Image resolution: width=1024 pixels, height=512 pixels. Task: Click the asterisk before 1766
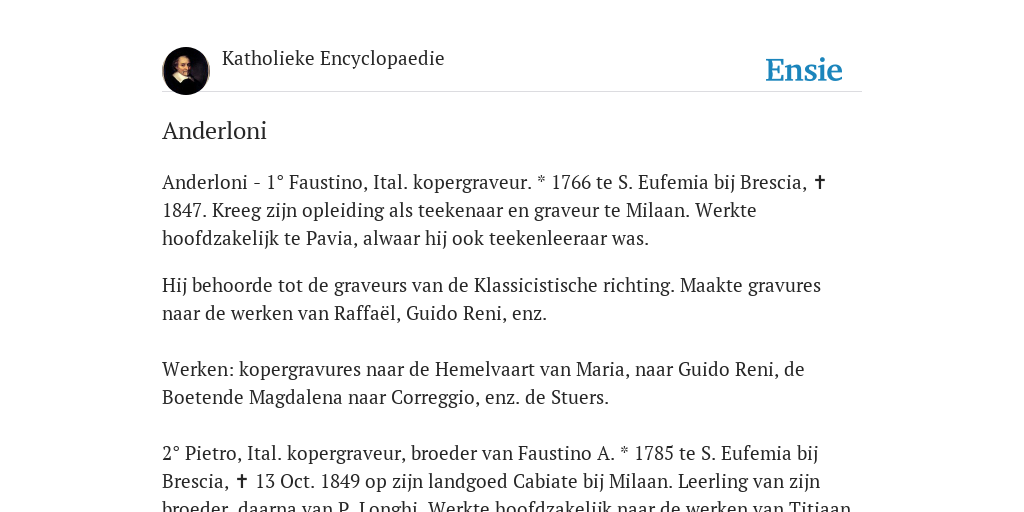pos(541,180)
